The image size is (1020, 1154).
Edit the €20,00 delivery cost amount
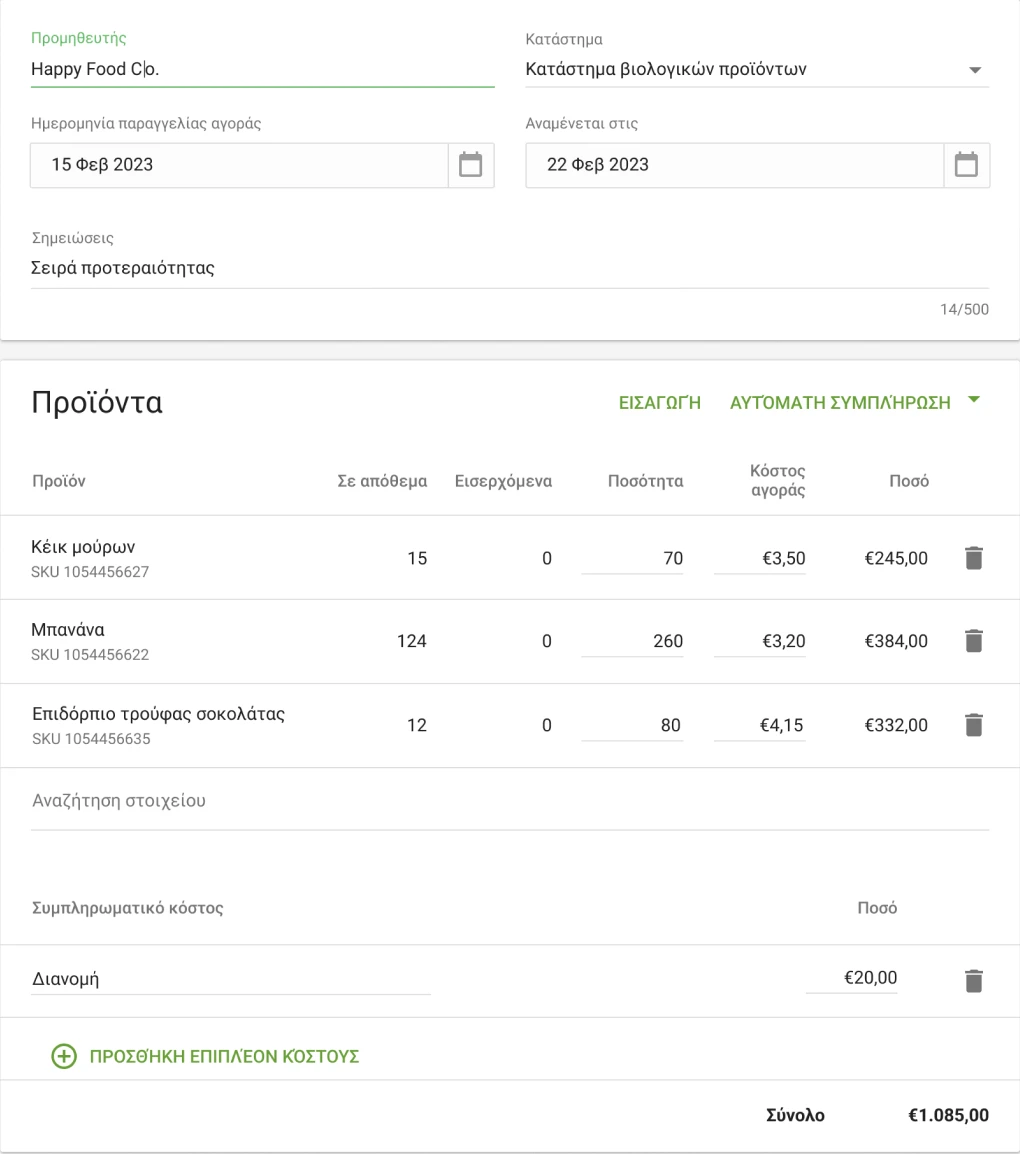[852, 978]
